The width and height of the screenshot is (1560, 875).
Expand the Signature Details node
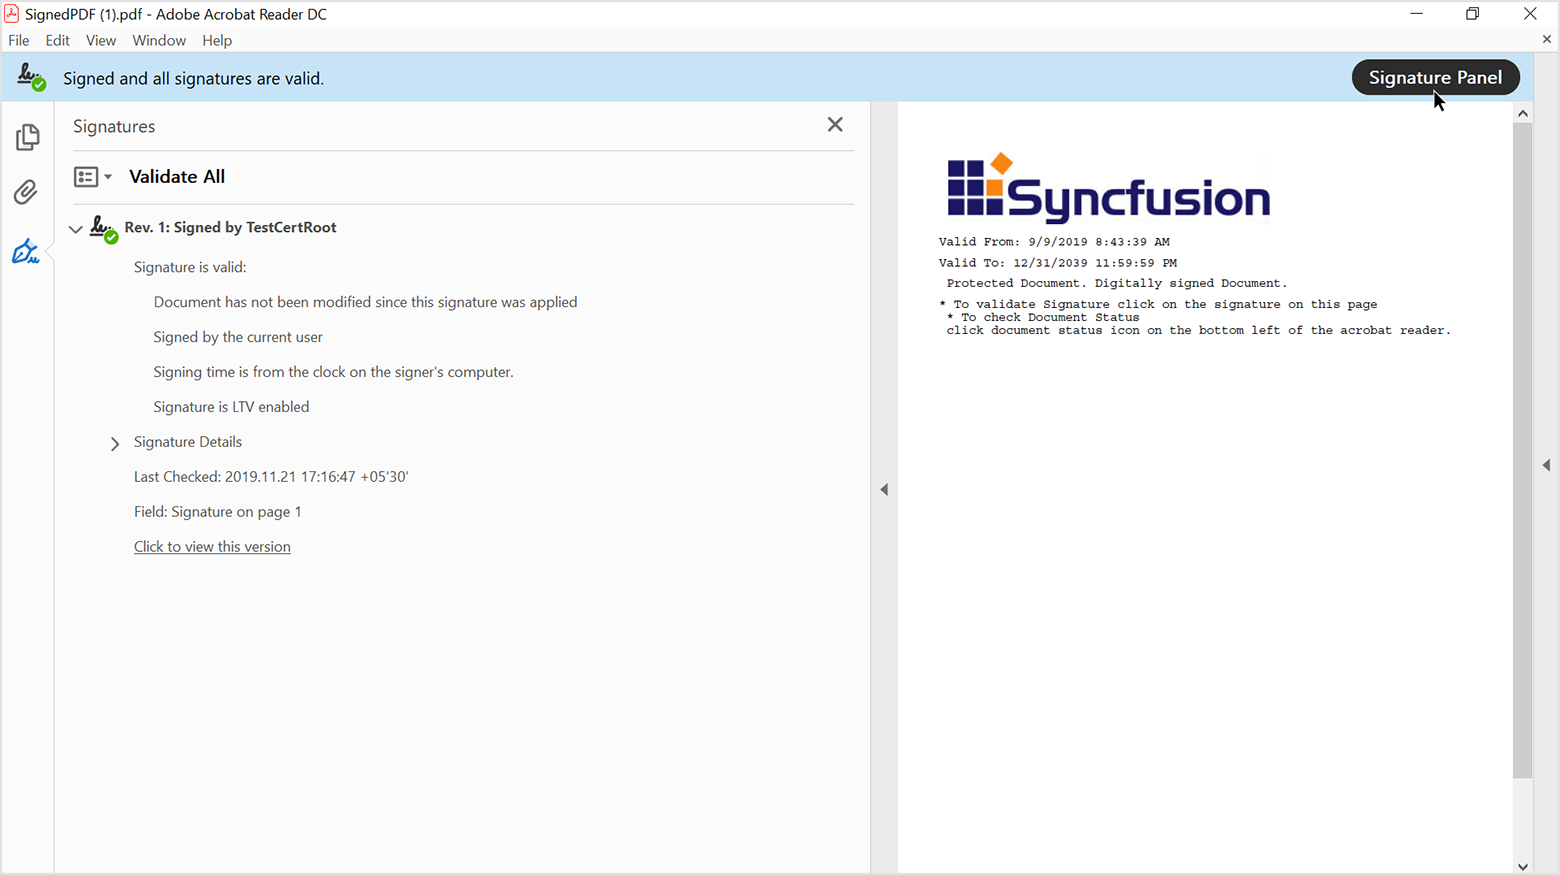[115, 443]
